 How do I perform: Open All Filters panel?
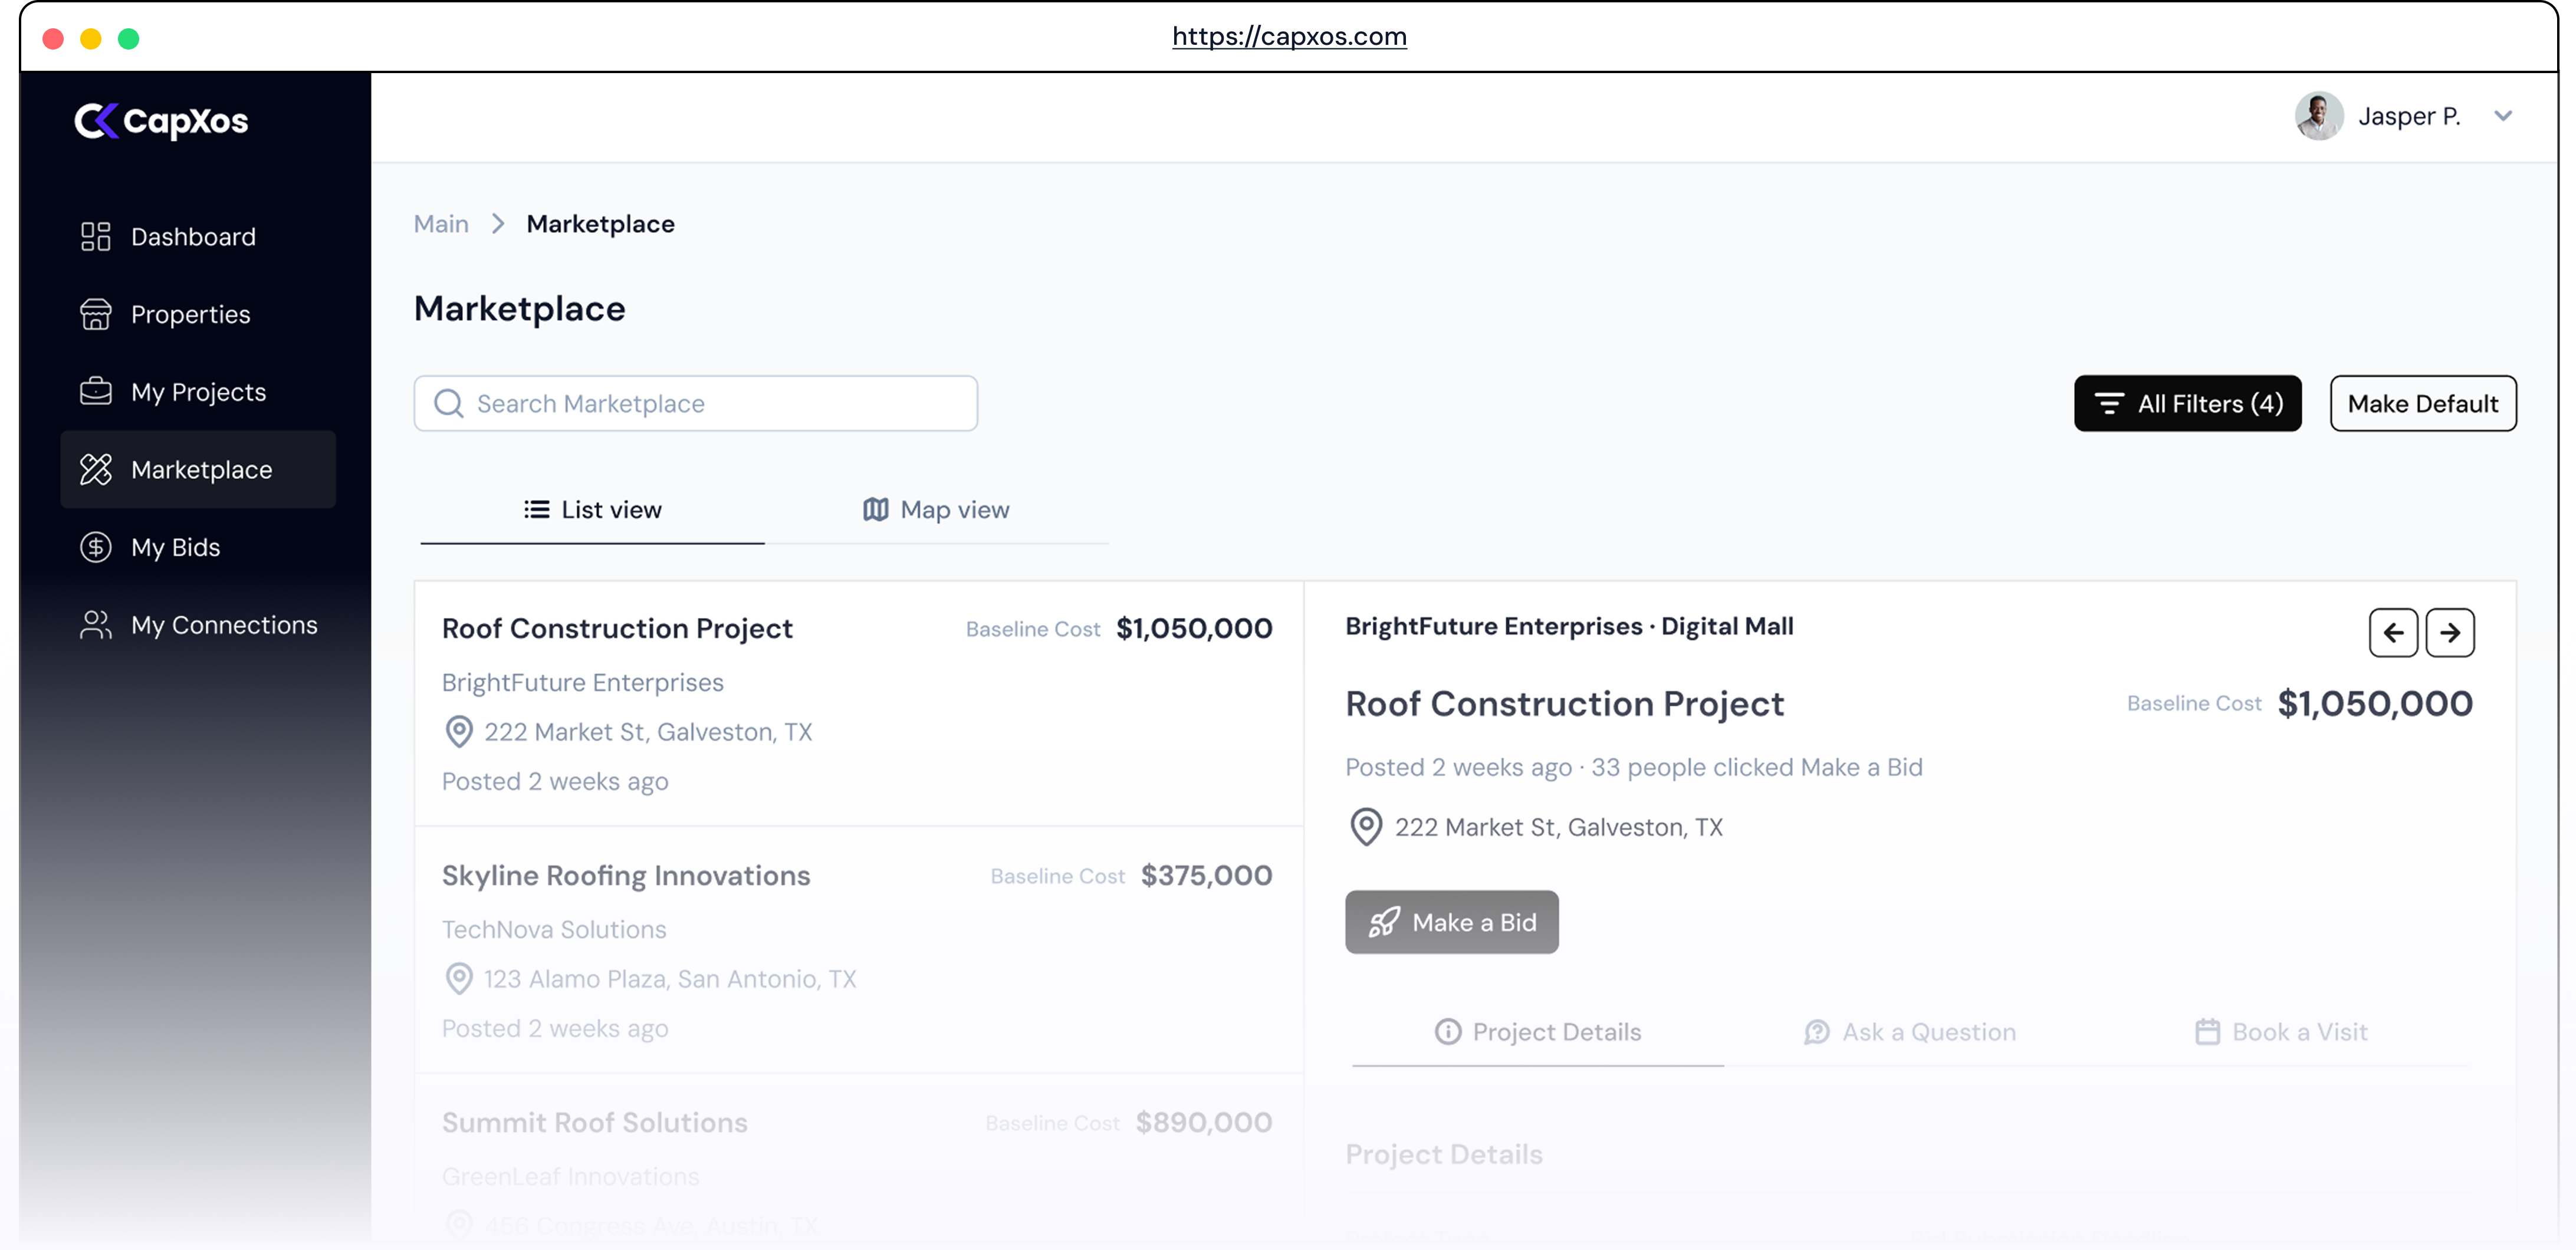pos(2188,403)
